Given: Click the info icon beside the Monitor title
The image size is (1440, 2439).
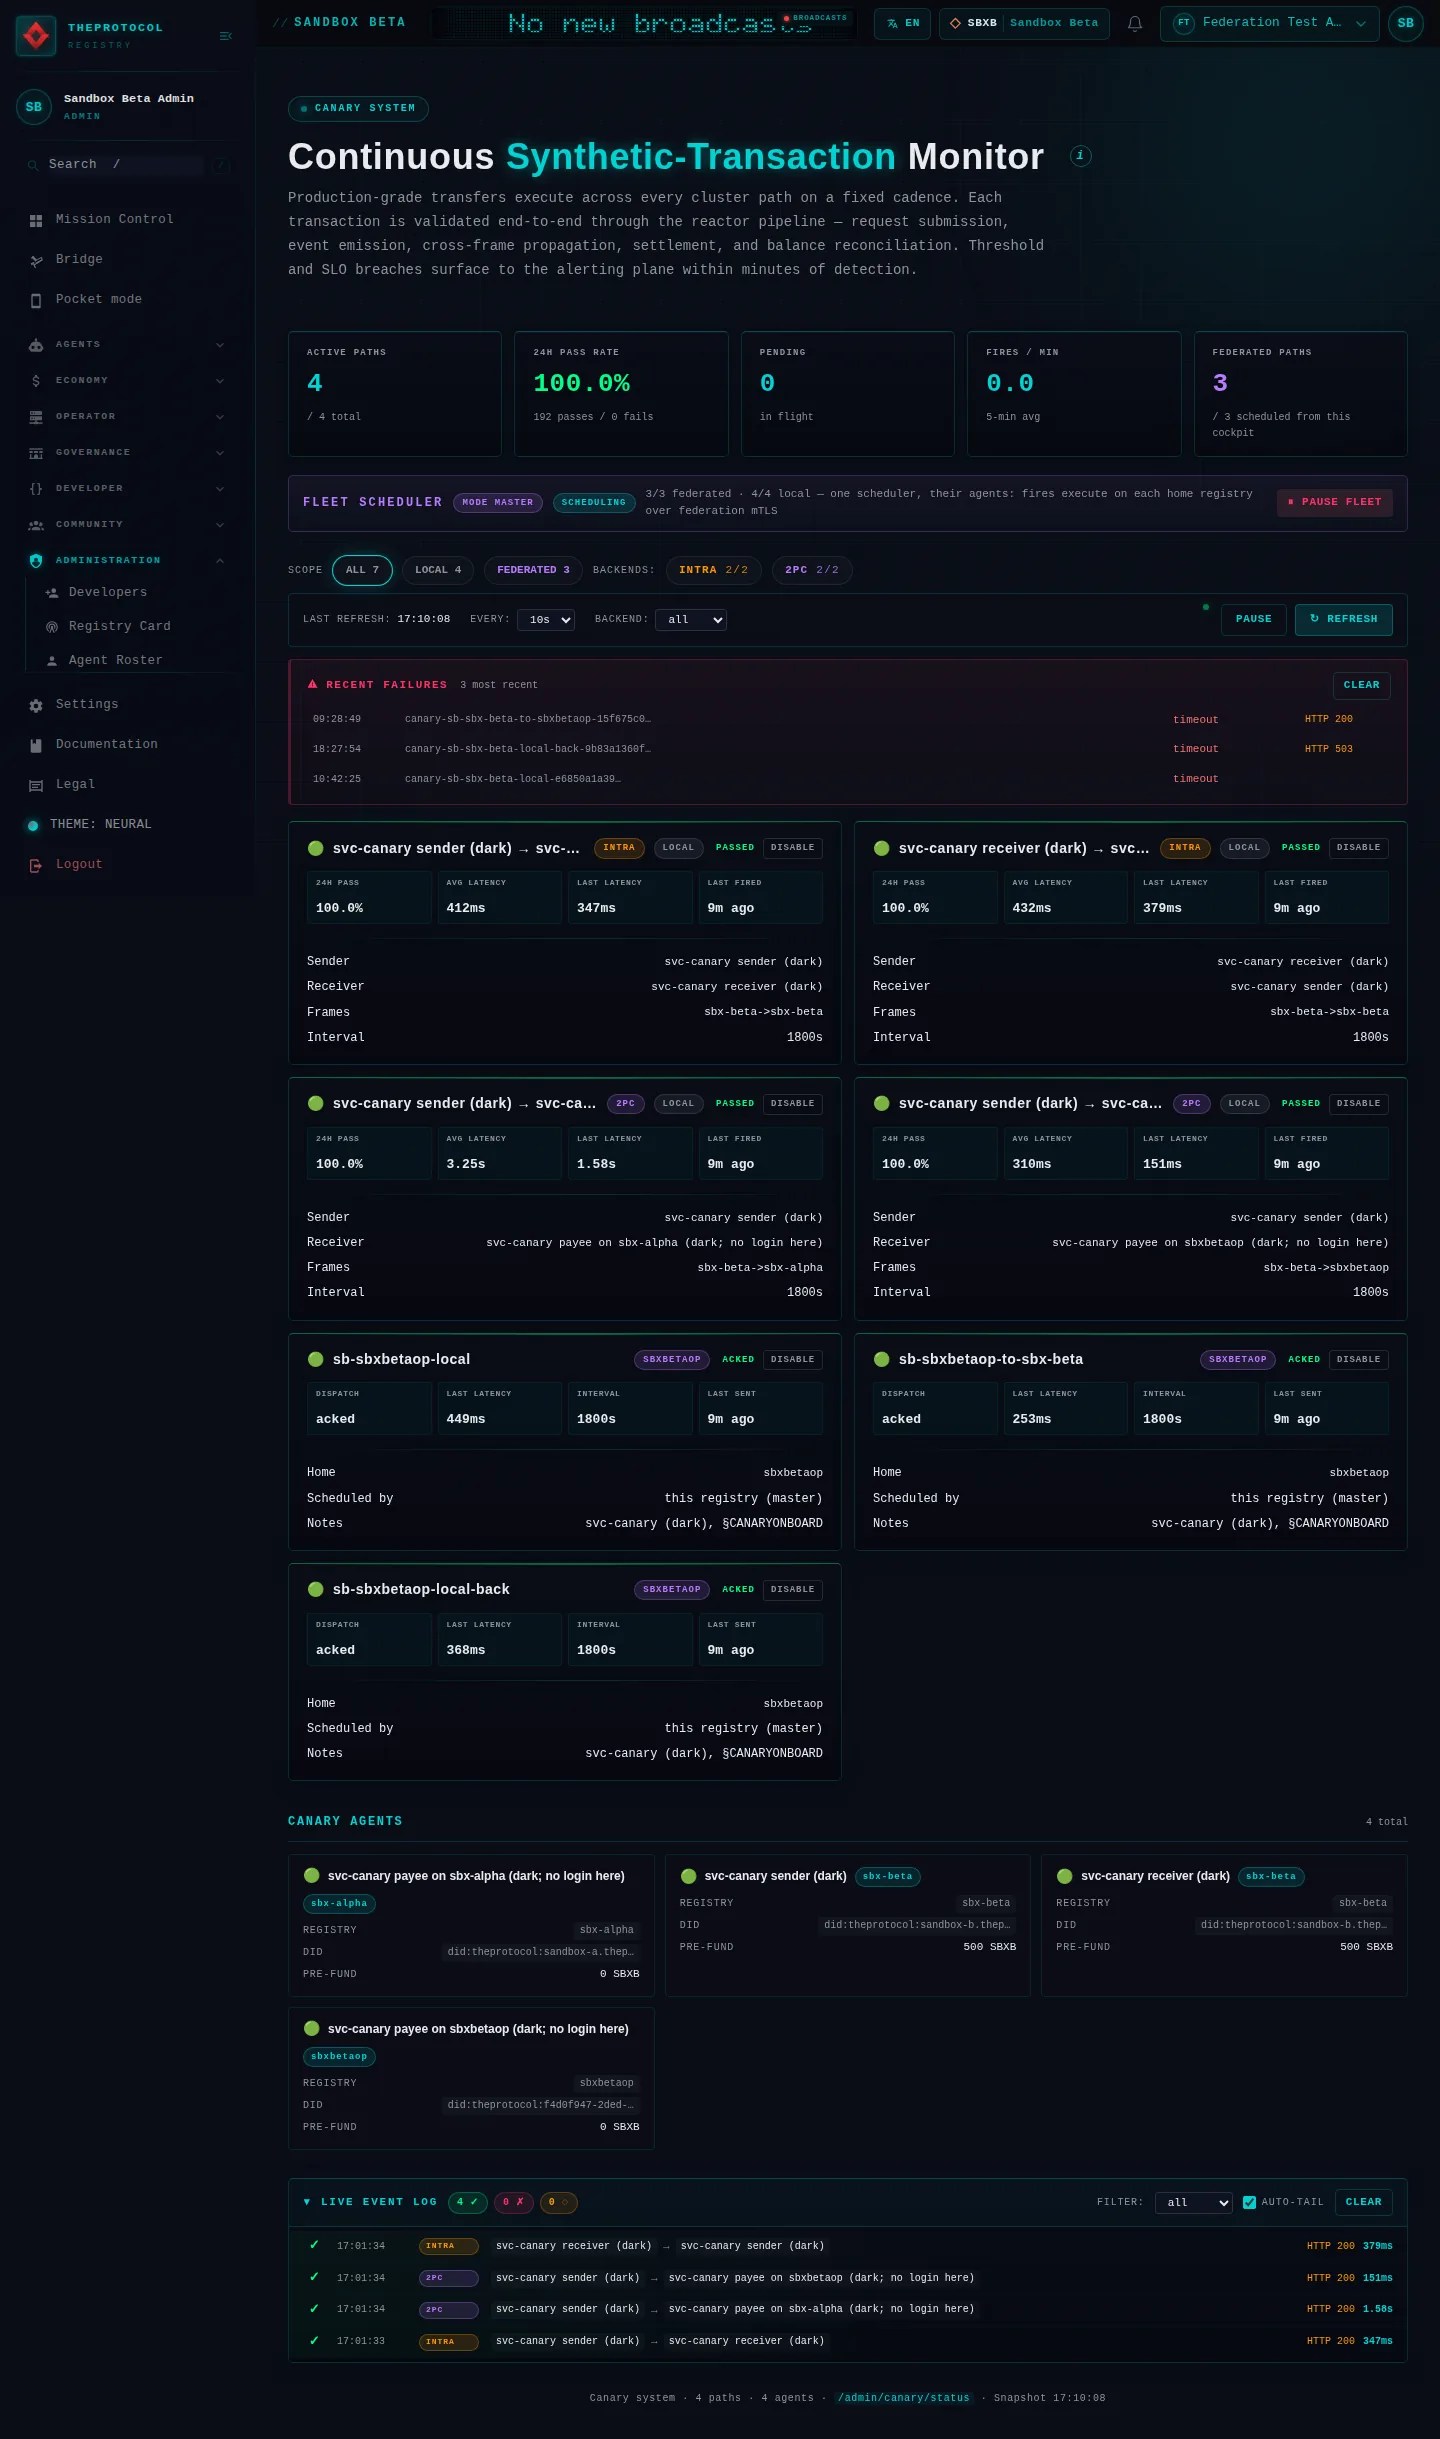Looking at the screenshot, I should click(1080, 156).
